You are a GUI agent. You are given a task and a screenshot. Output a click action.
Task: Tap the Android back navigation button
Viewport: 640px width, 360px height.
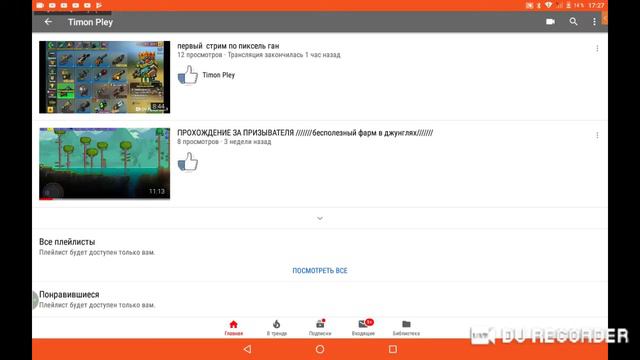point(247,349)
